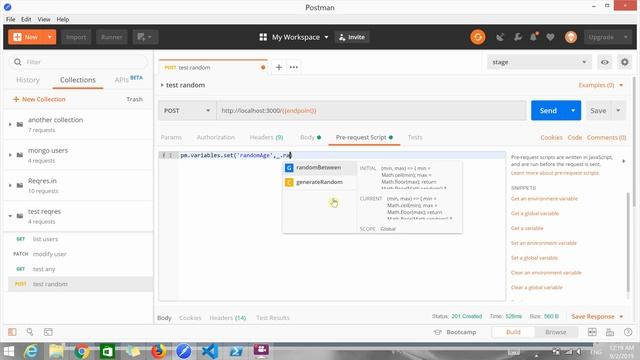Select randomBetween autocomplete suggestion
The image size is (640, 360).
click(320, 168)
